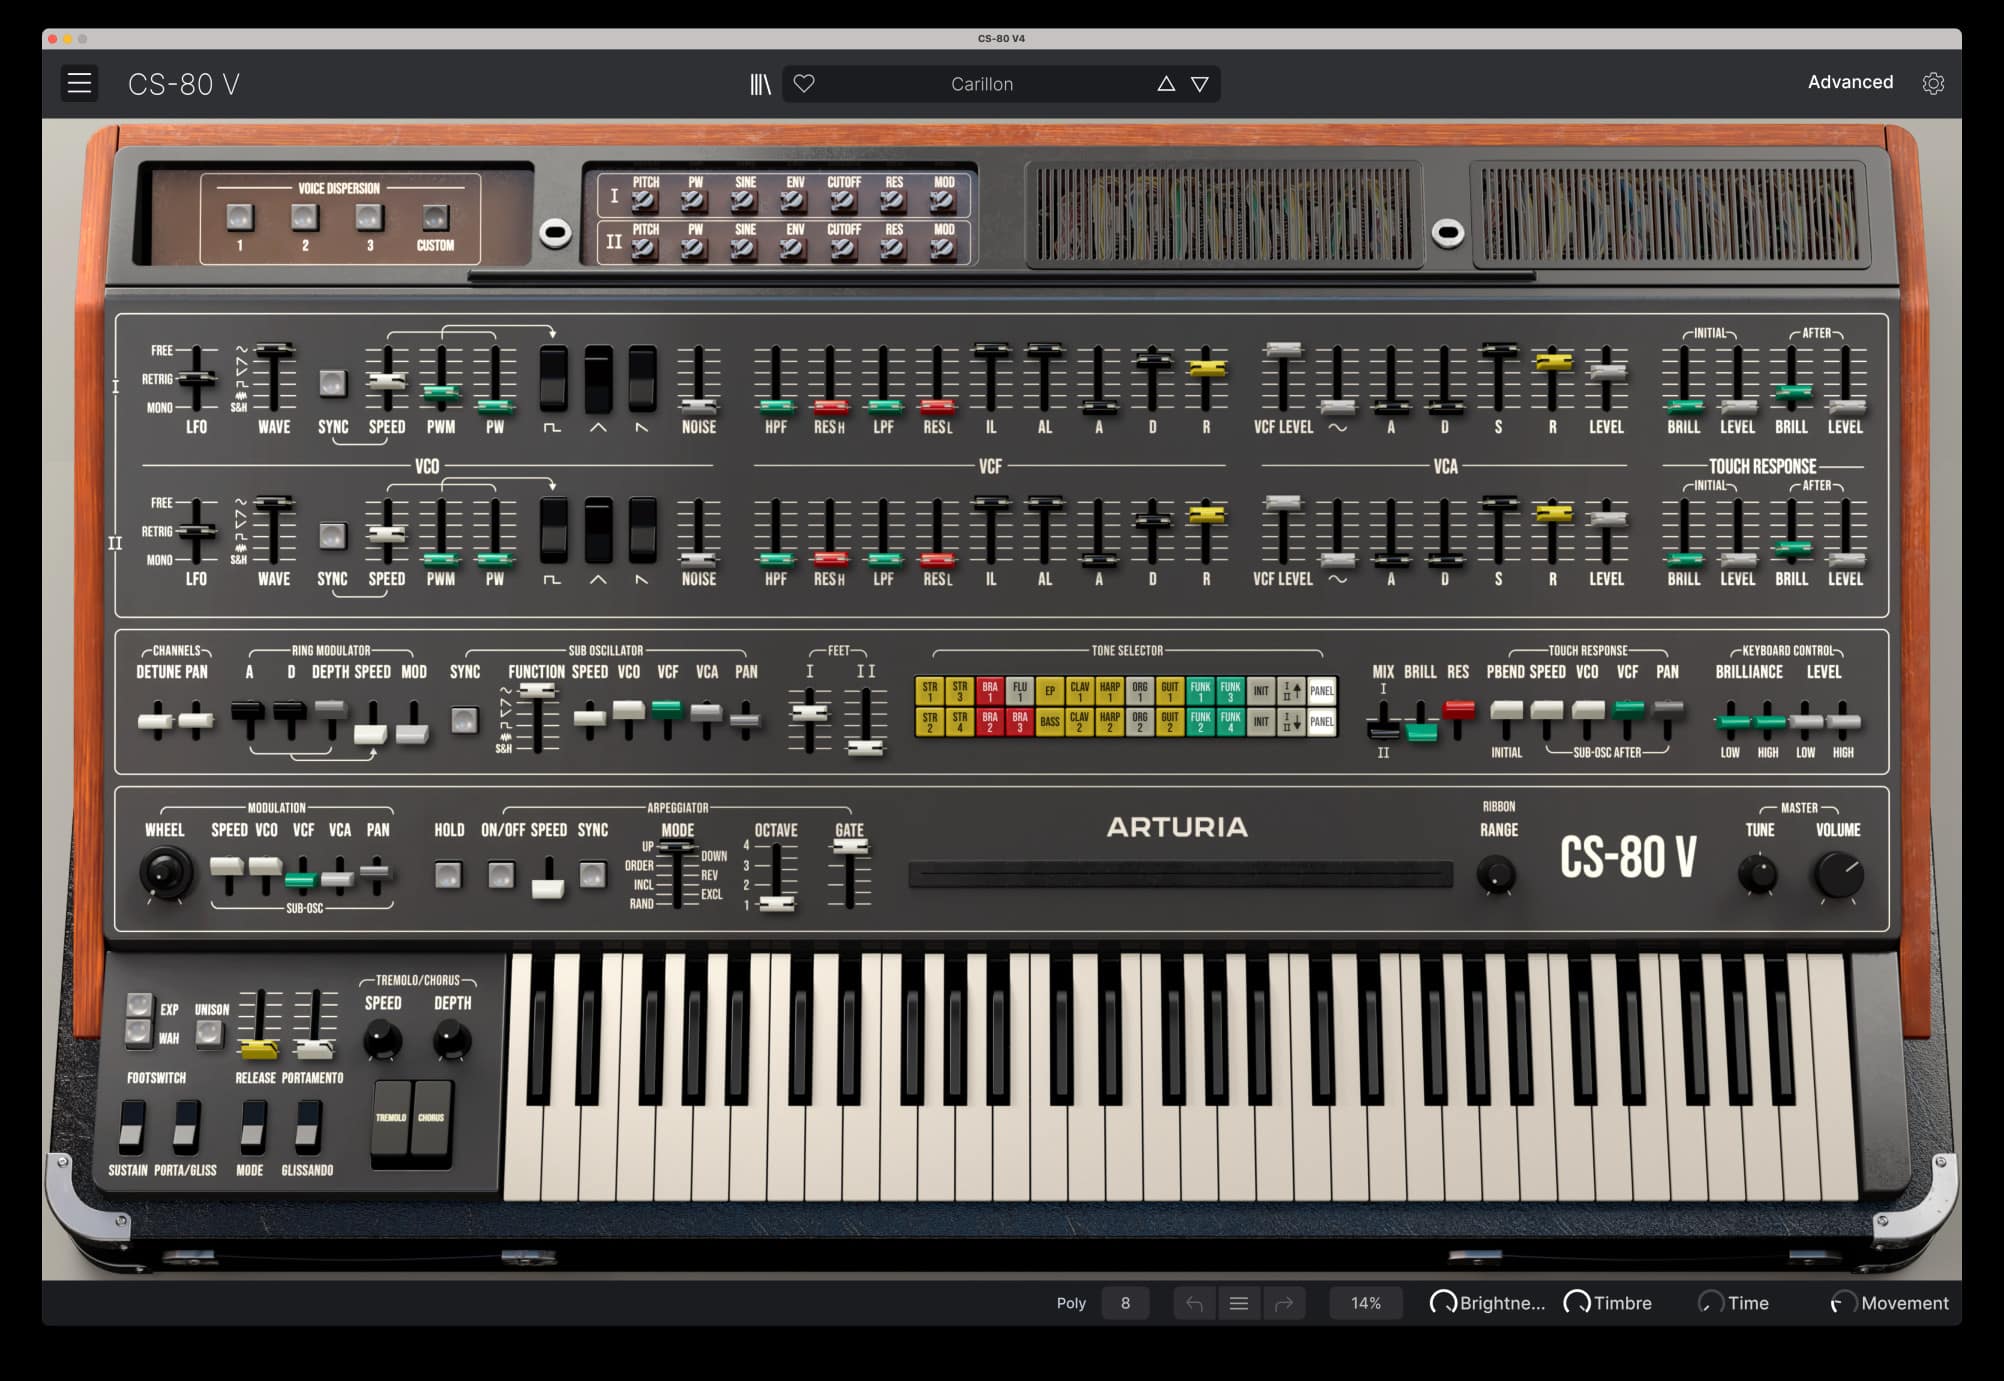Toggle the Tremolo rocker button
This screenshot has height=1381, width=2004.
pos(391,1118)
